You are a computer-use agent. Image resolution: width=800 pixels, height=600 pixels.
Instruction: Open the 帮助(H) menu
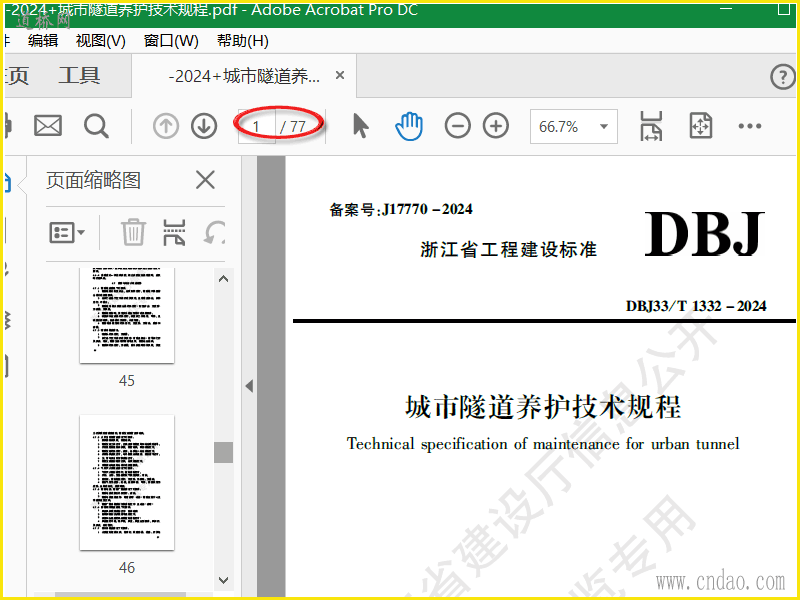point(243,41)
